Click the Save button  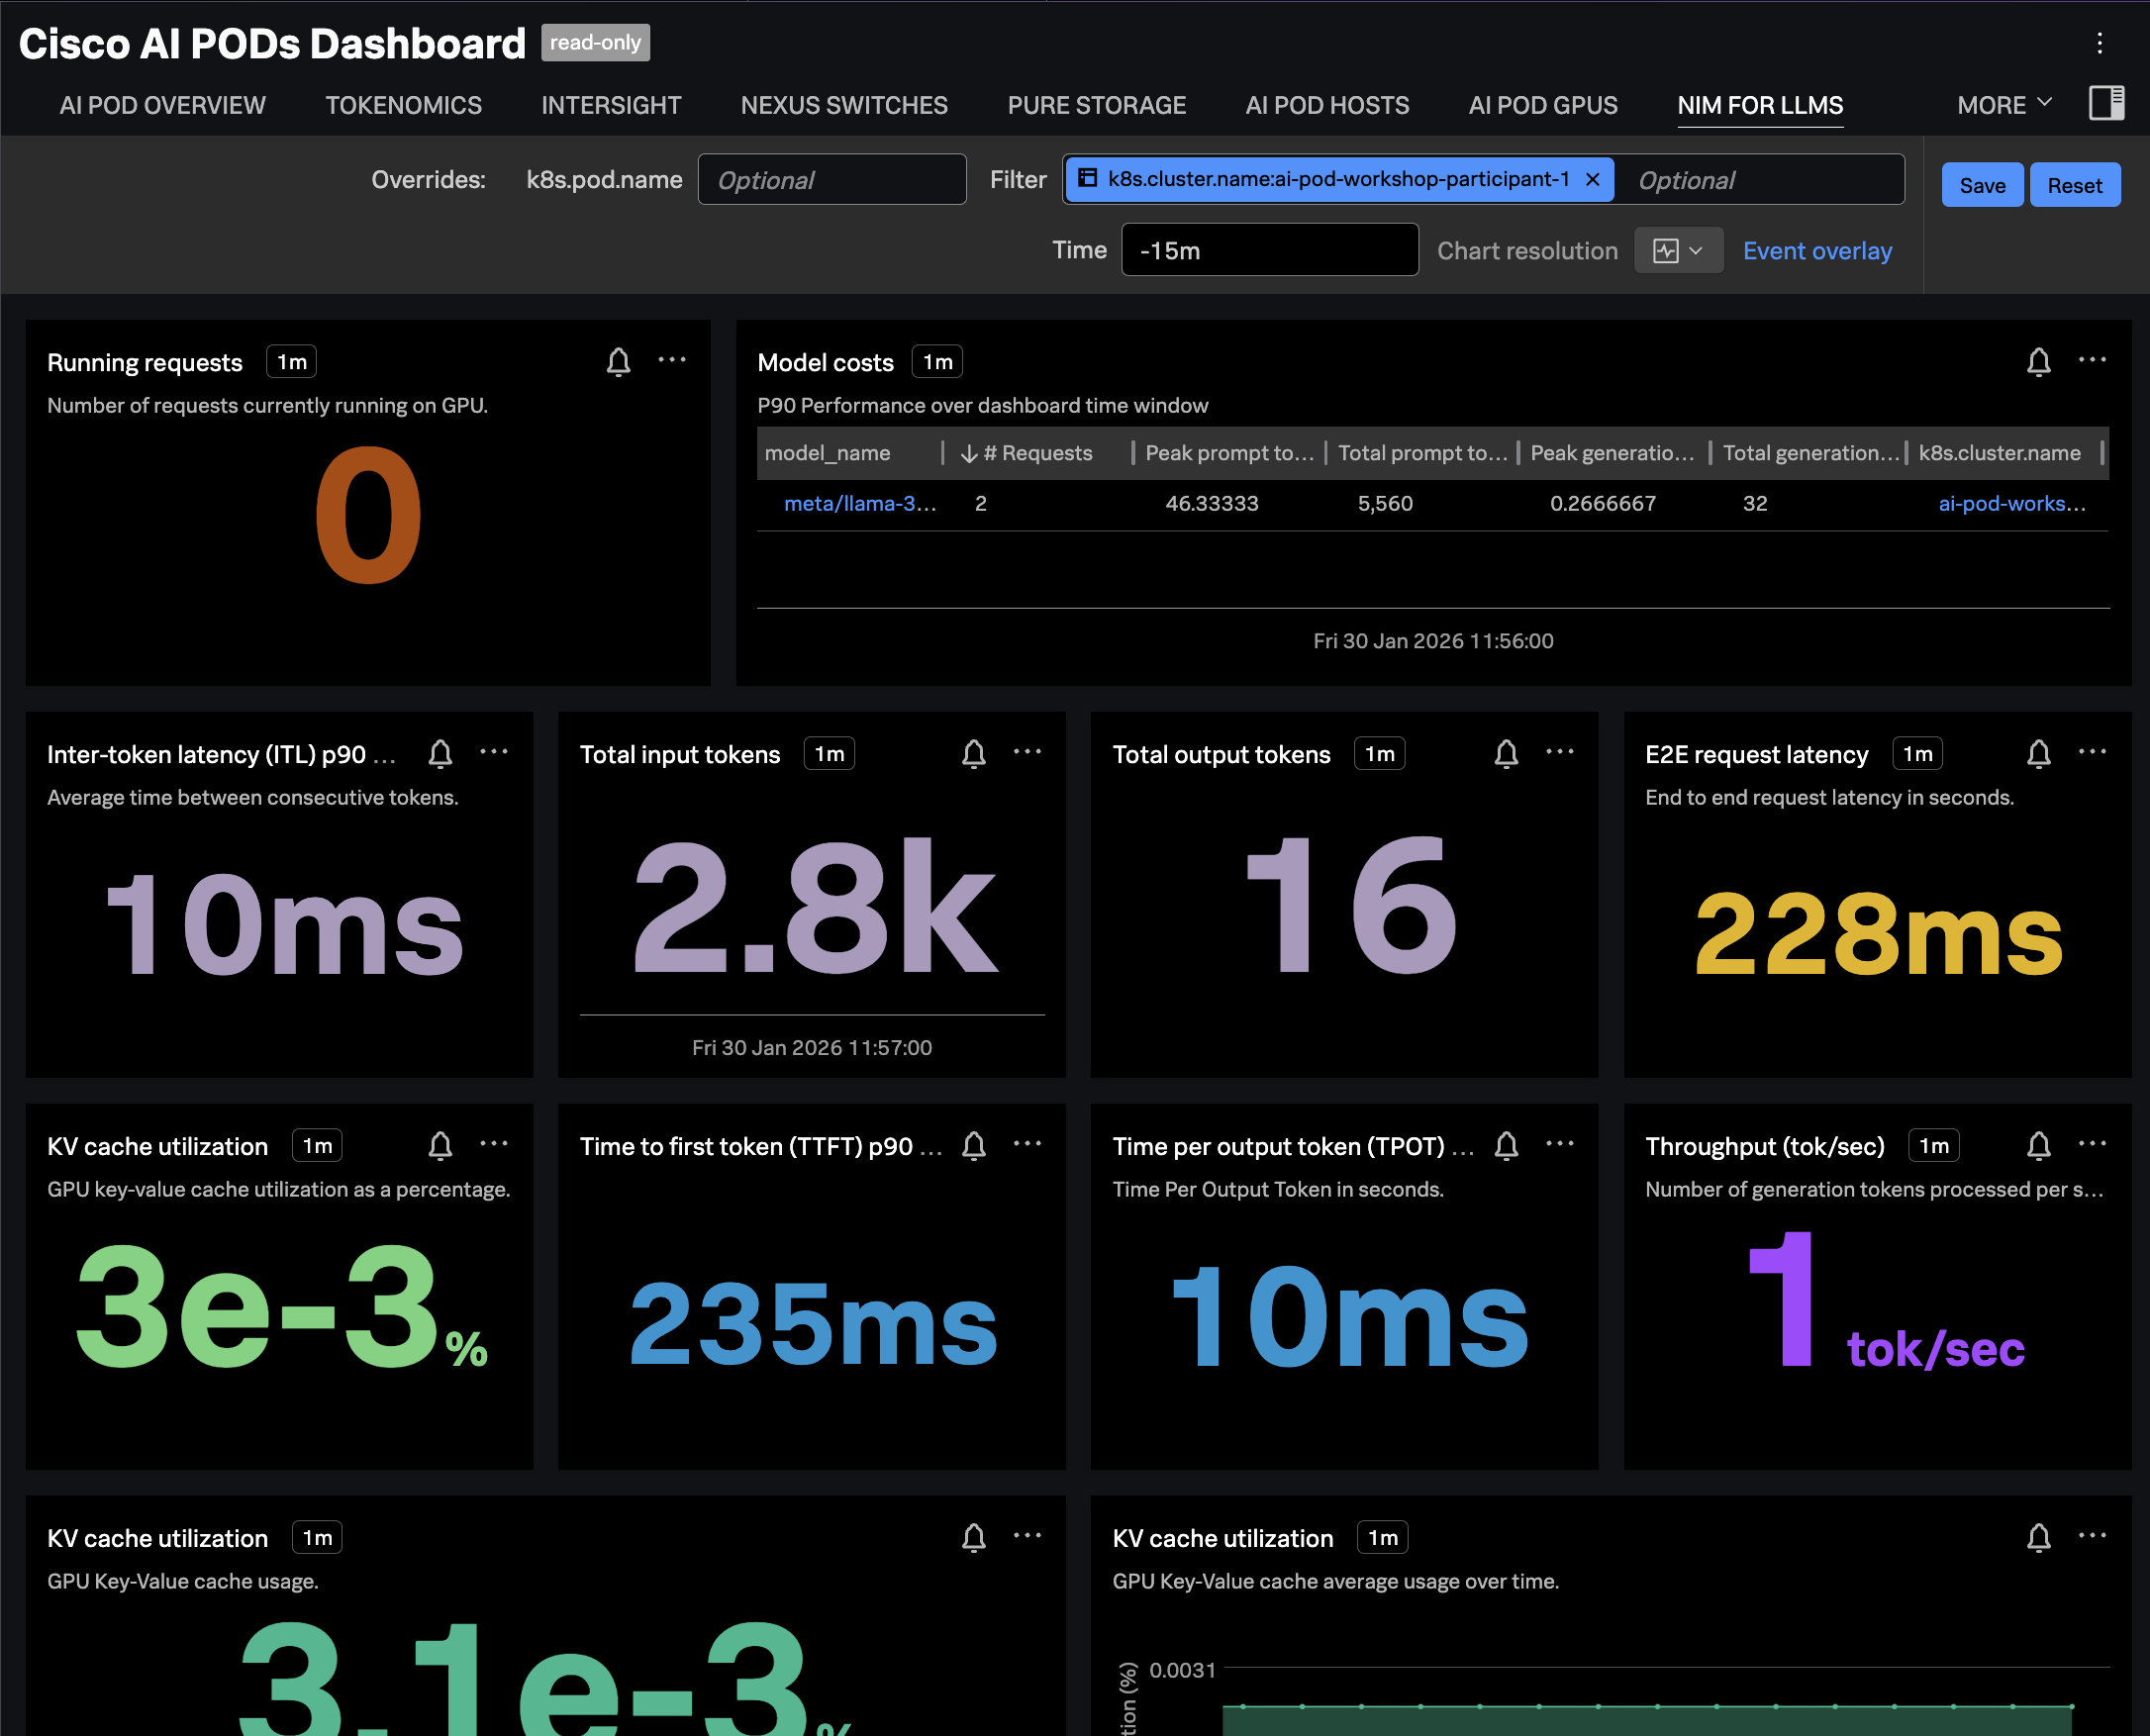pos(1982,184)
